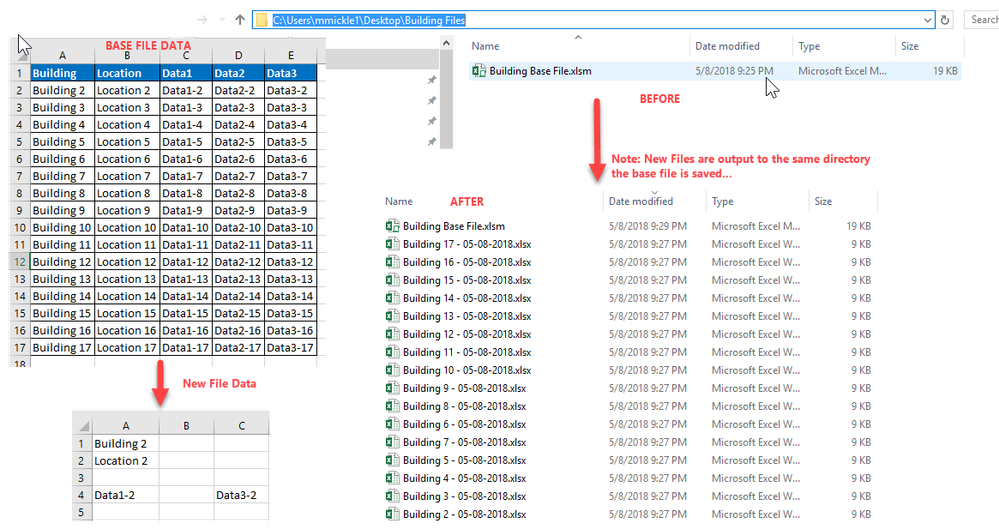This screenshot has height=529, width=999.
Task: Select Building Base File.xlsm dated 9:25 PM
Action: click(x=715, y=71)
